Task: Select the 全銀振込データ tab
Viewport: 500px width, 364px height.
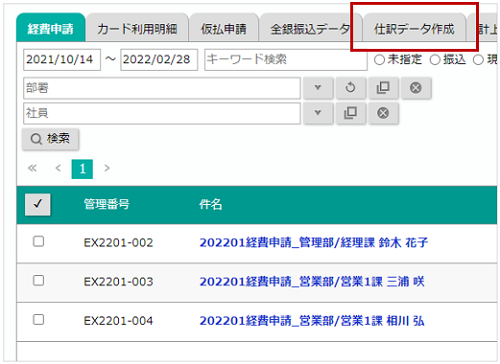Action: 310,29
